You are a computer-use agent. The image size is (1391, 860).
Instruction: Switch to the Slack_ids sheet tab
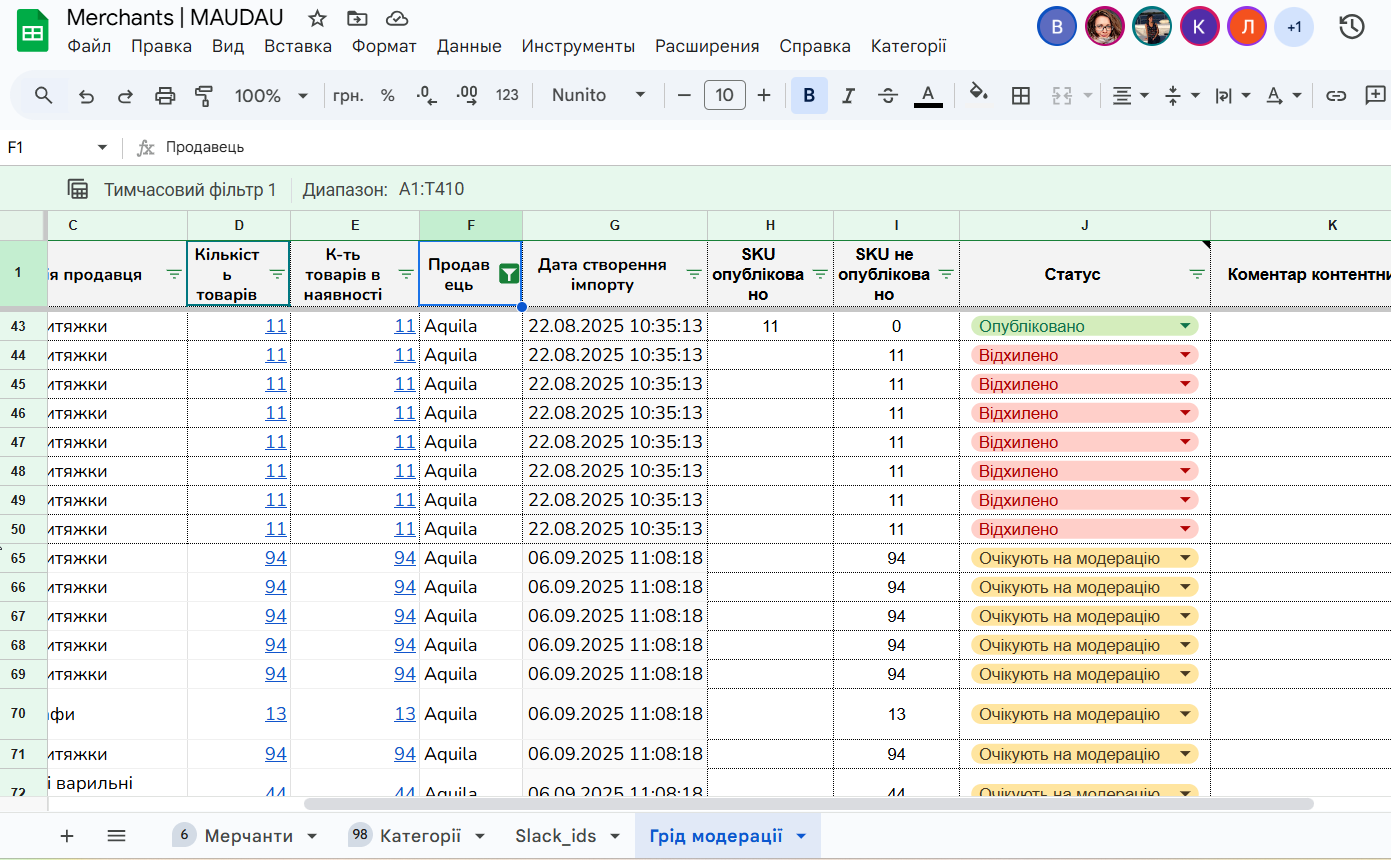pos(568,836)
